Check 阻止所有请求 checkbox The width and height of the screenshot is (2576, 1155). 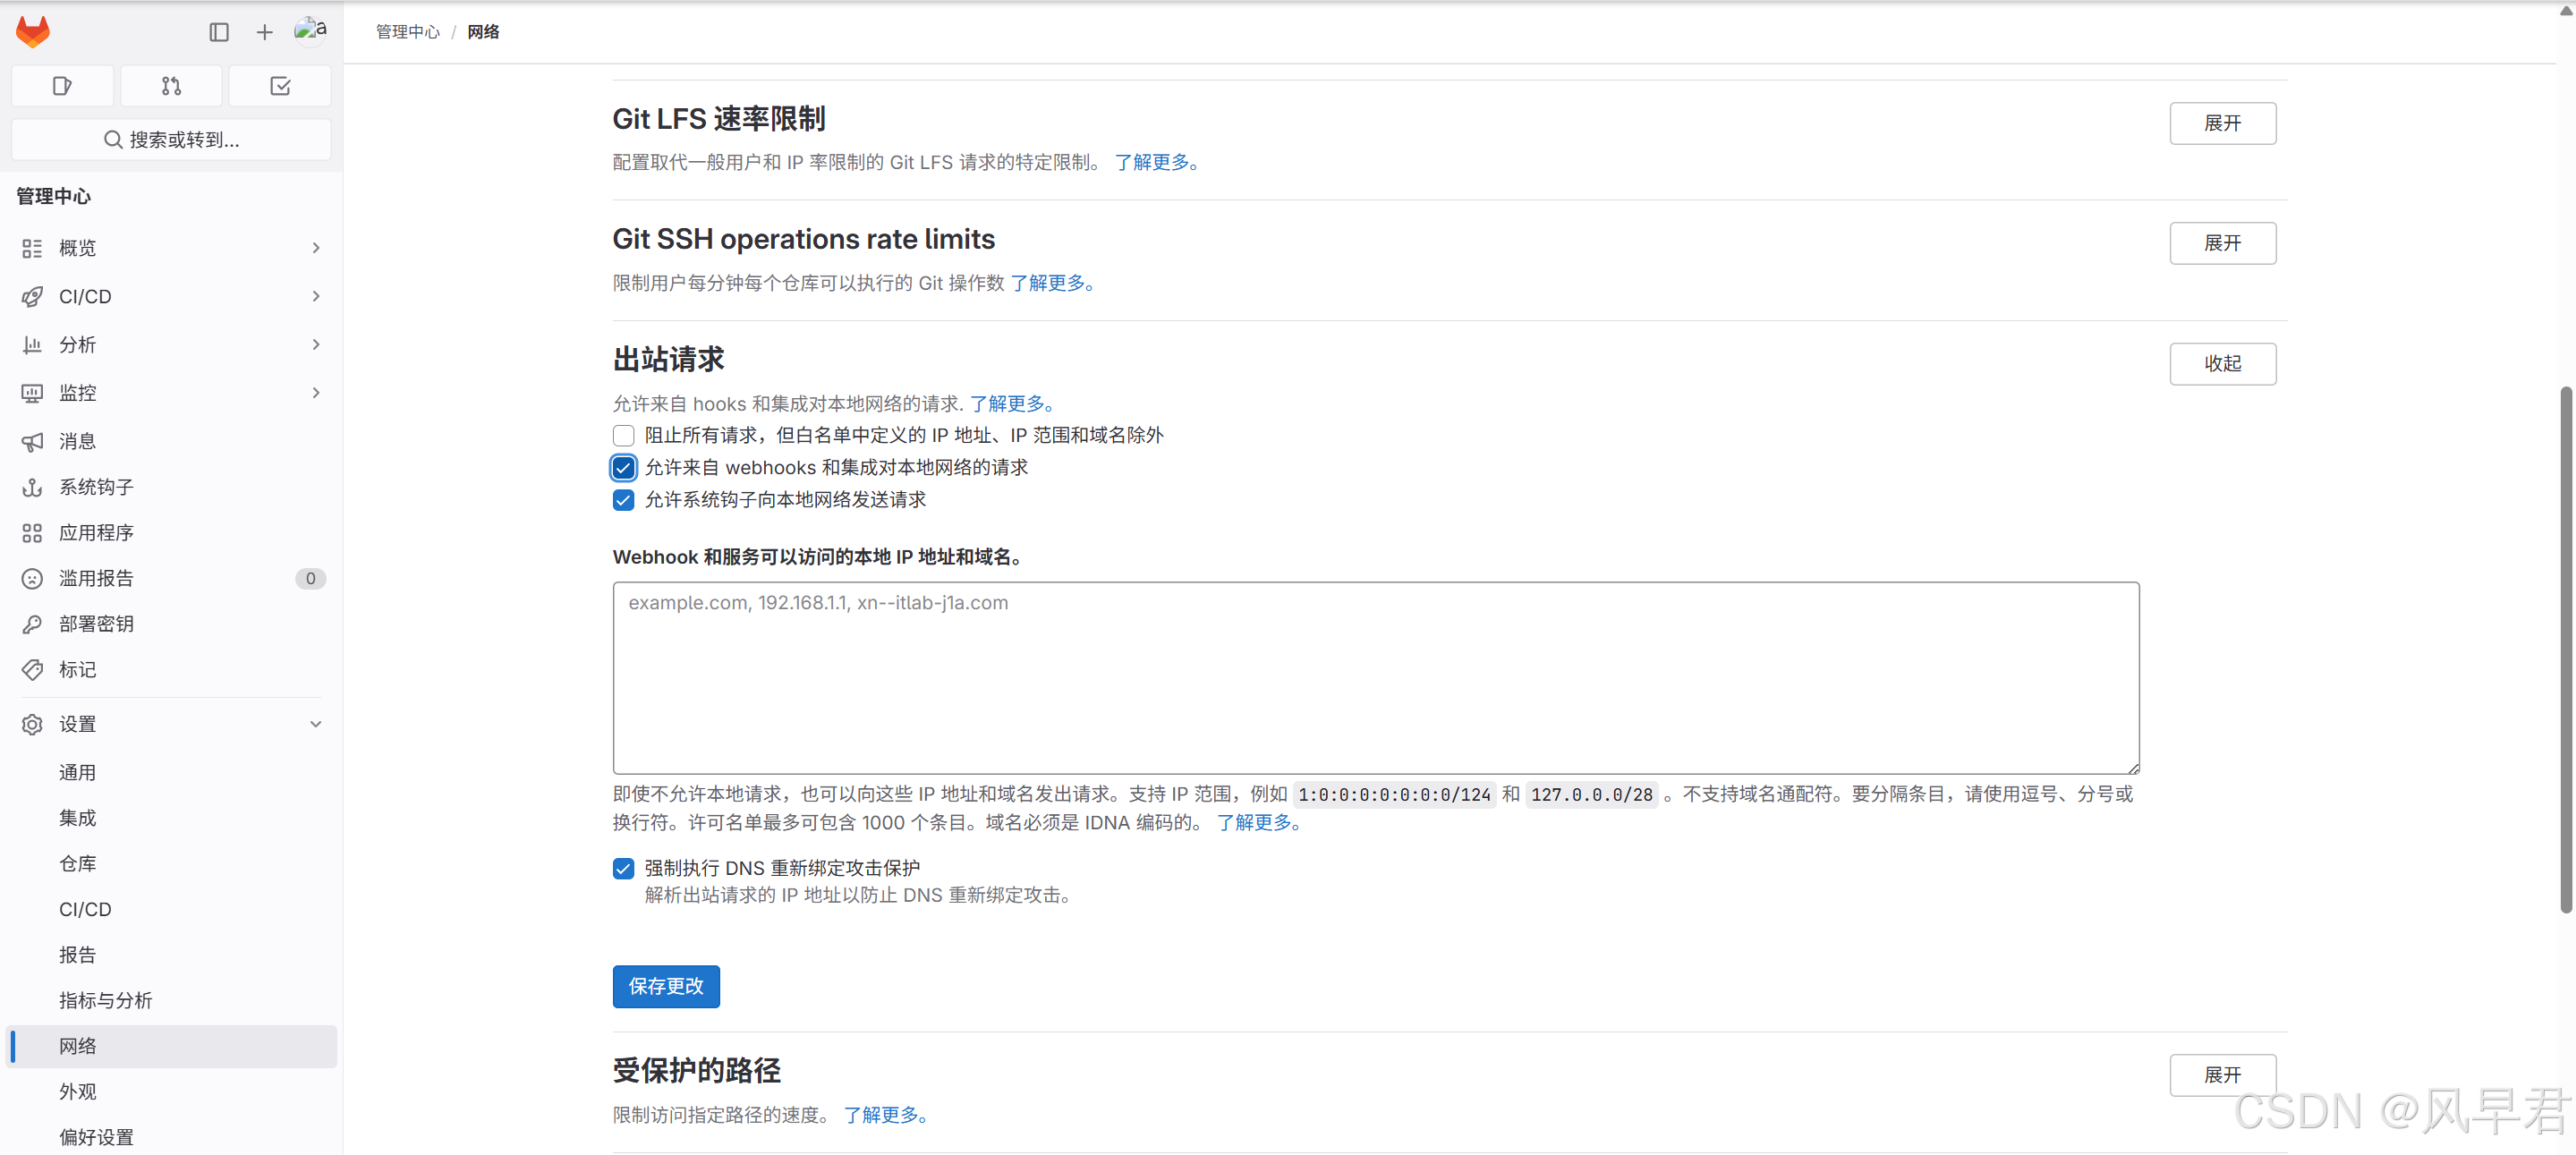pyautogui.click(x=623, y=436)
